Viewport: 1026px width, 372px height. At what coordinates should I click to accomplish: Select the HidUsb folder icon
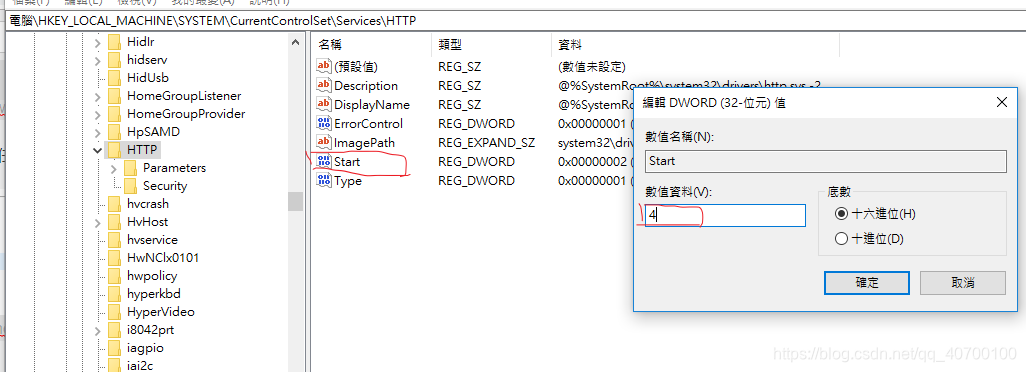click(x=115, y=78)
